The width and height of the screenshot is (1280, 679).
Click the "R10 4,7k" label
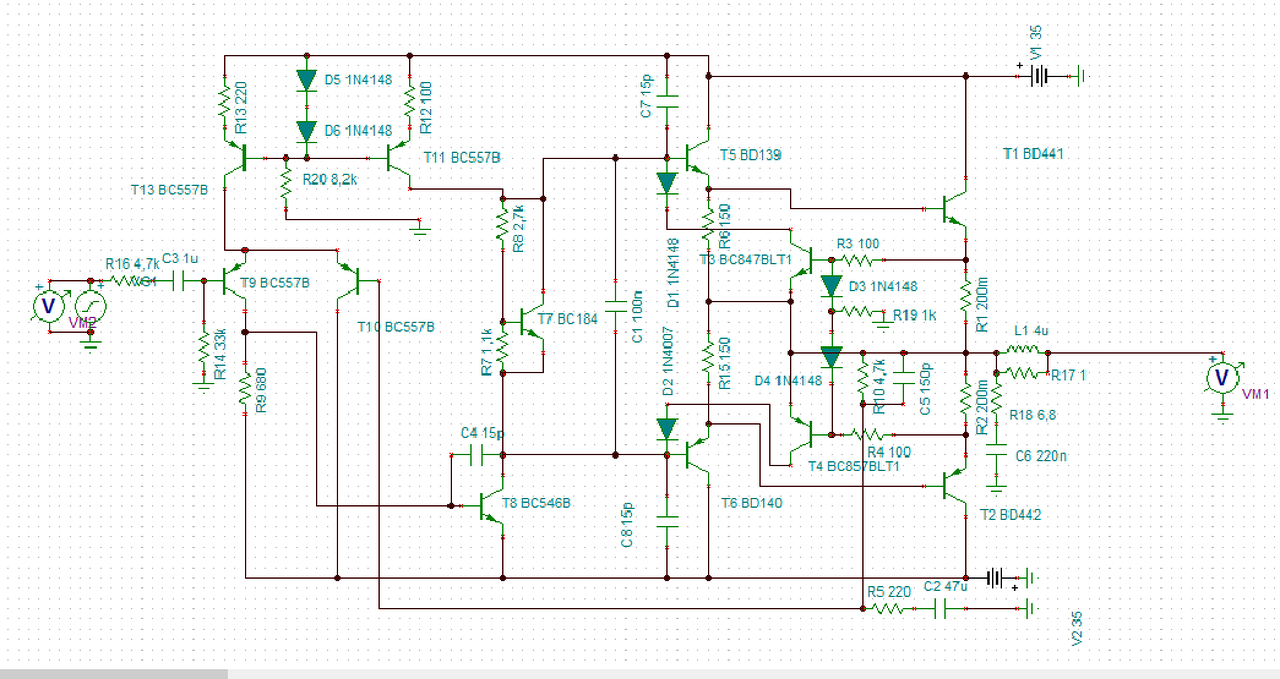coord(881,387)
